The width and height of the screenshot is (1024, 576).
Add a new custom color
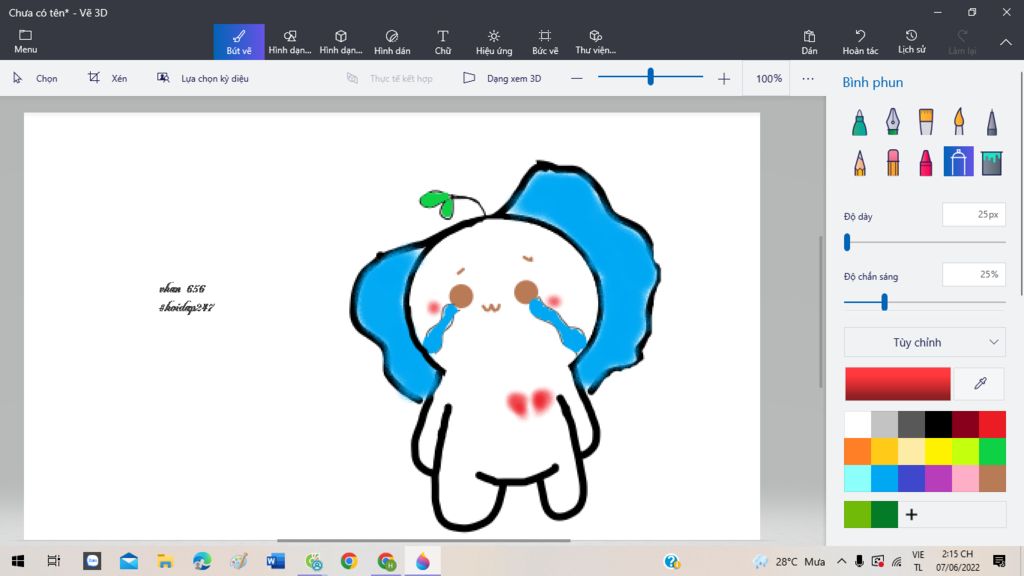click(912, 515)
